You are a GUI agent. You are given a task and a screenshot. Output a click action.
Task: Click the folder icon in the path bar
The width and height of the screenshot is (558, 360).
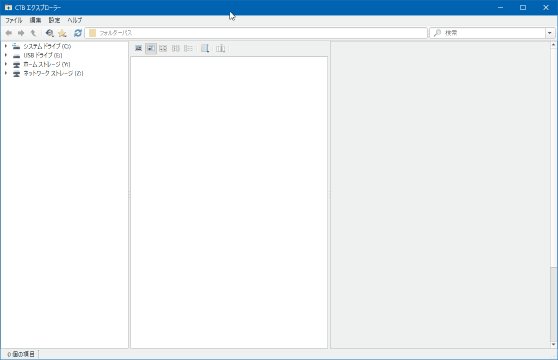click(93, 33)
